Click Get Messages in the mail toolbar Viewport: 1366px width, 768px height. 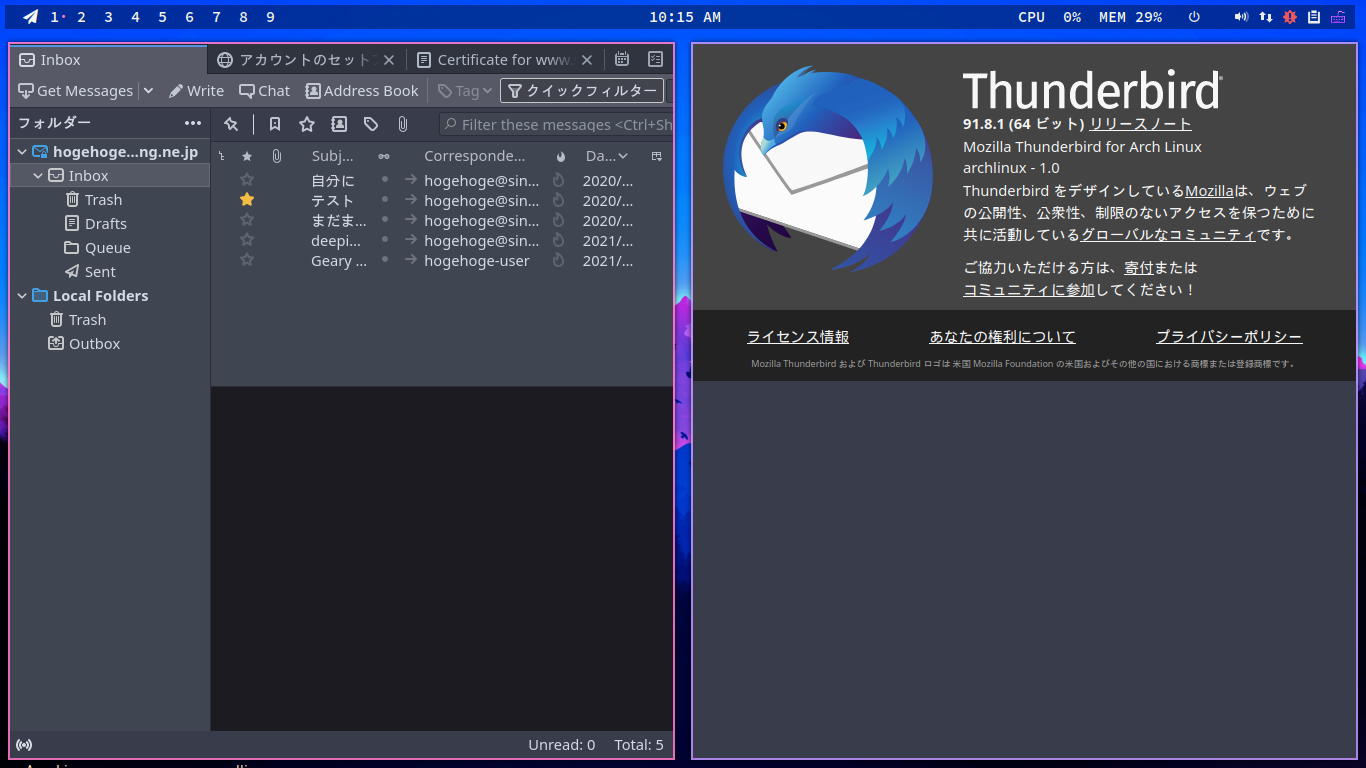tap(75, 91)
